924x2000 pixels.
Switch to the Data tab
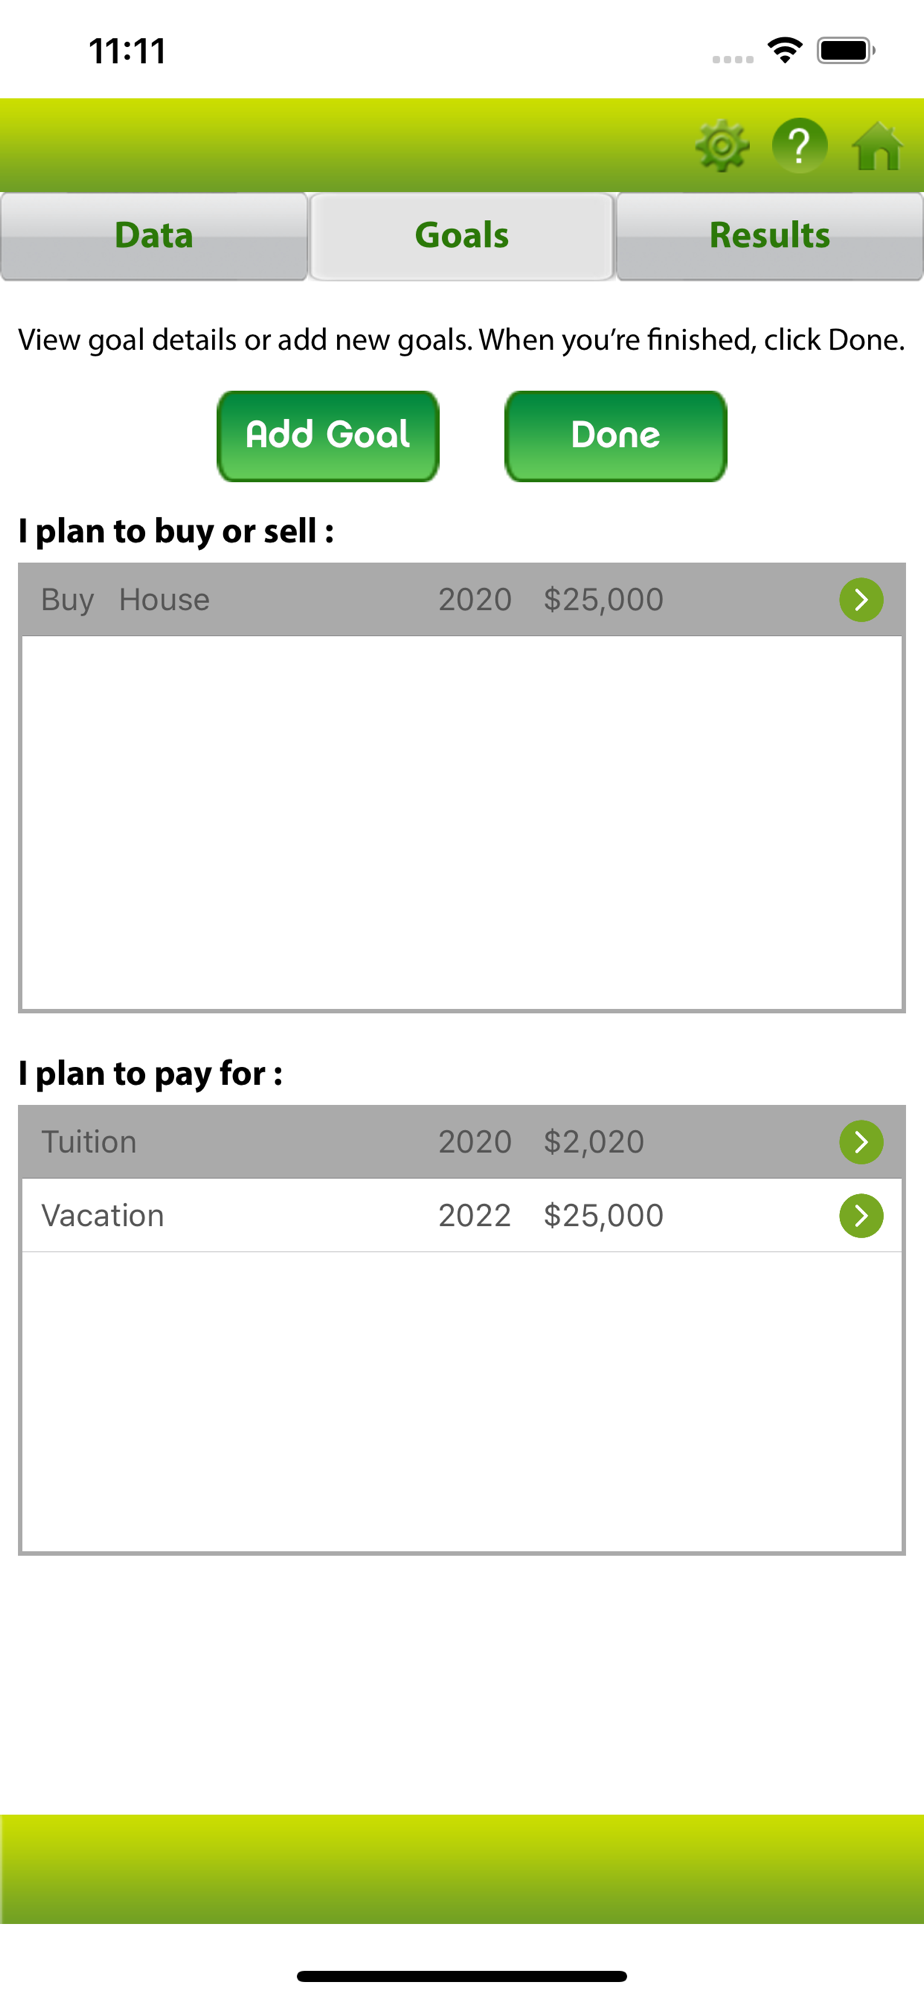click(x=154, y=236)
